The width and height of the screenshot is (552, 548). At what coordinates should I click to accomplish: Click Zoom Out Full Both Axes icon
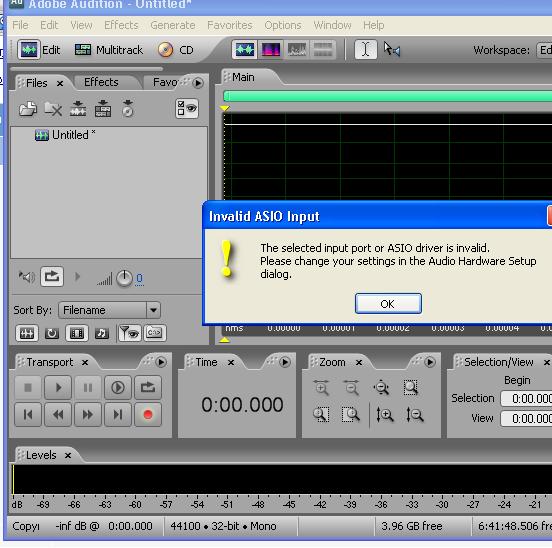click(381, 388)
